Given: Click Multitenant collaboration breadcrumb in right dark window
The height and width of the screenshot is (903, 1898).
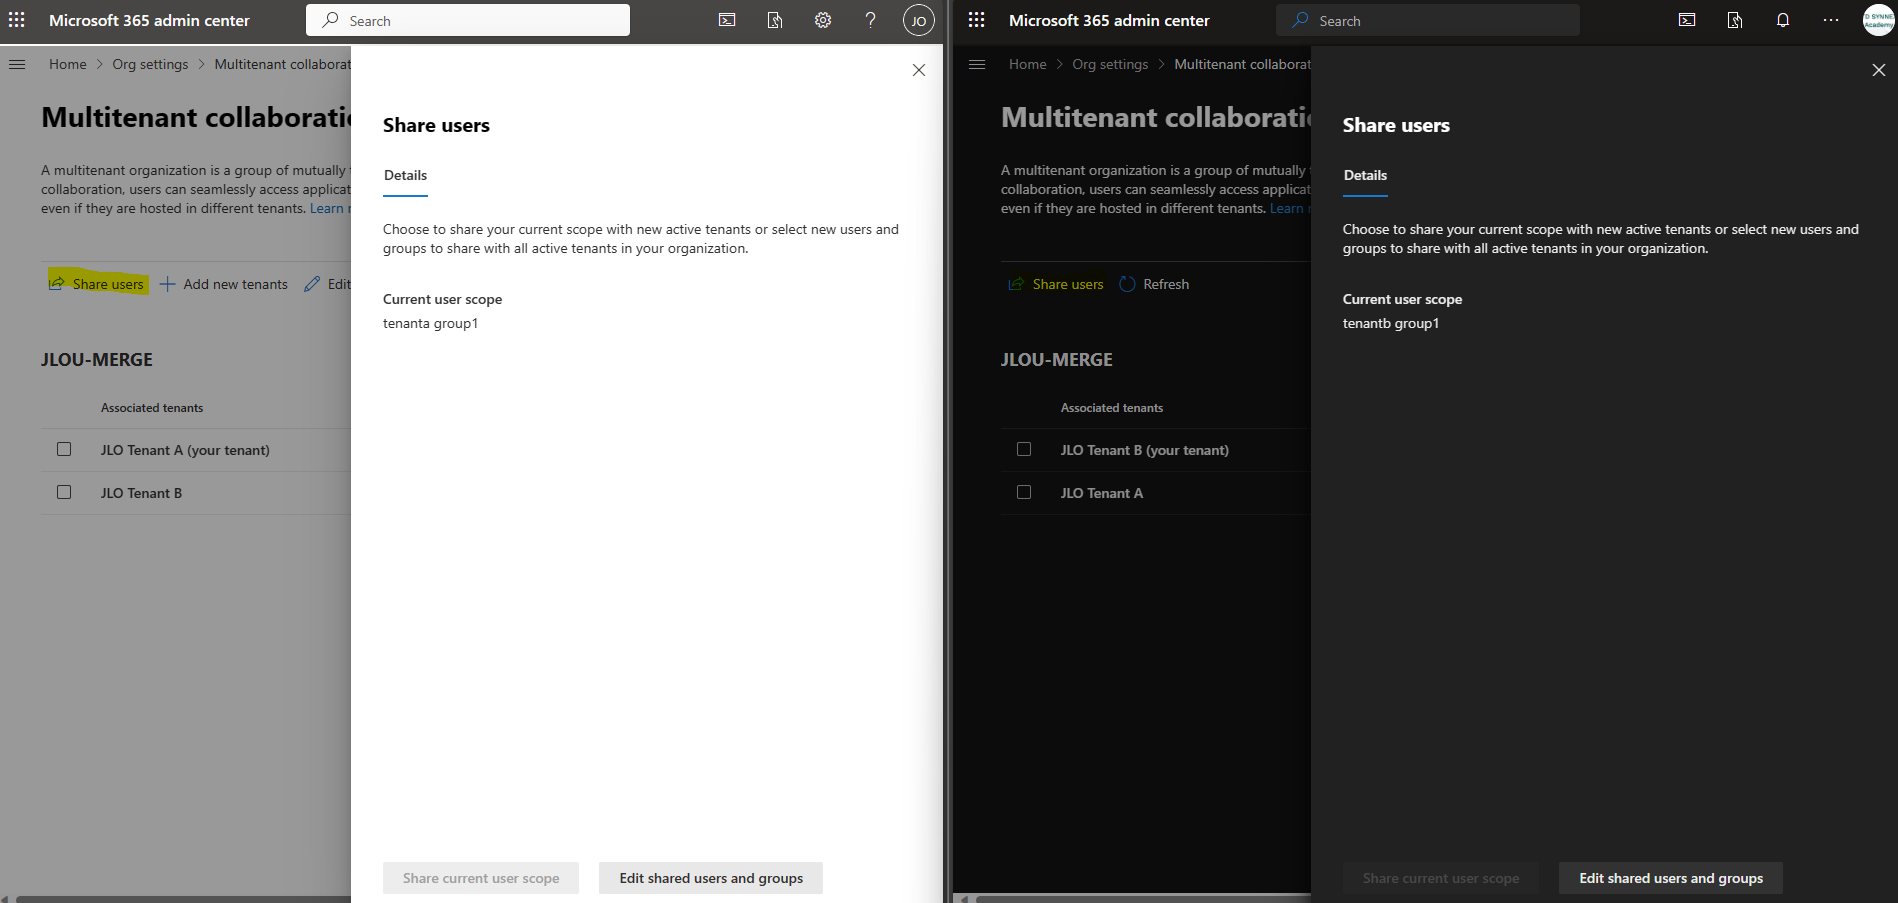Looking at the screenshot, I should pos(1242,64).
